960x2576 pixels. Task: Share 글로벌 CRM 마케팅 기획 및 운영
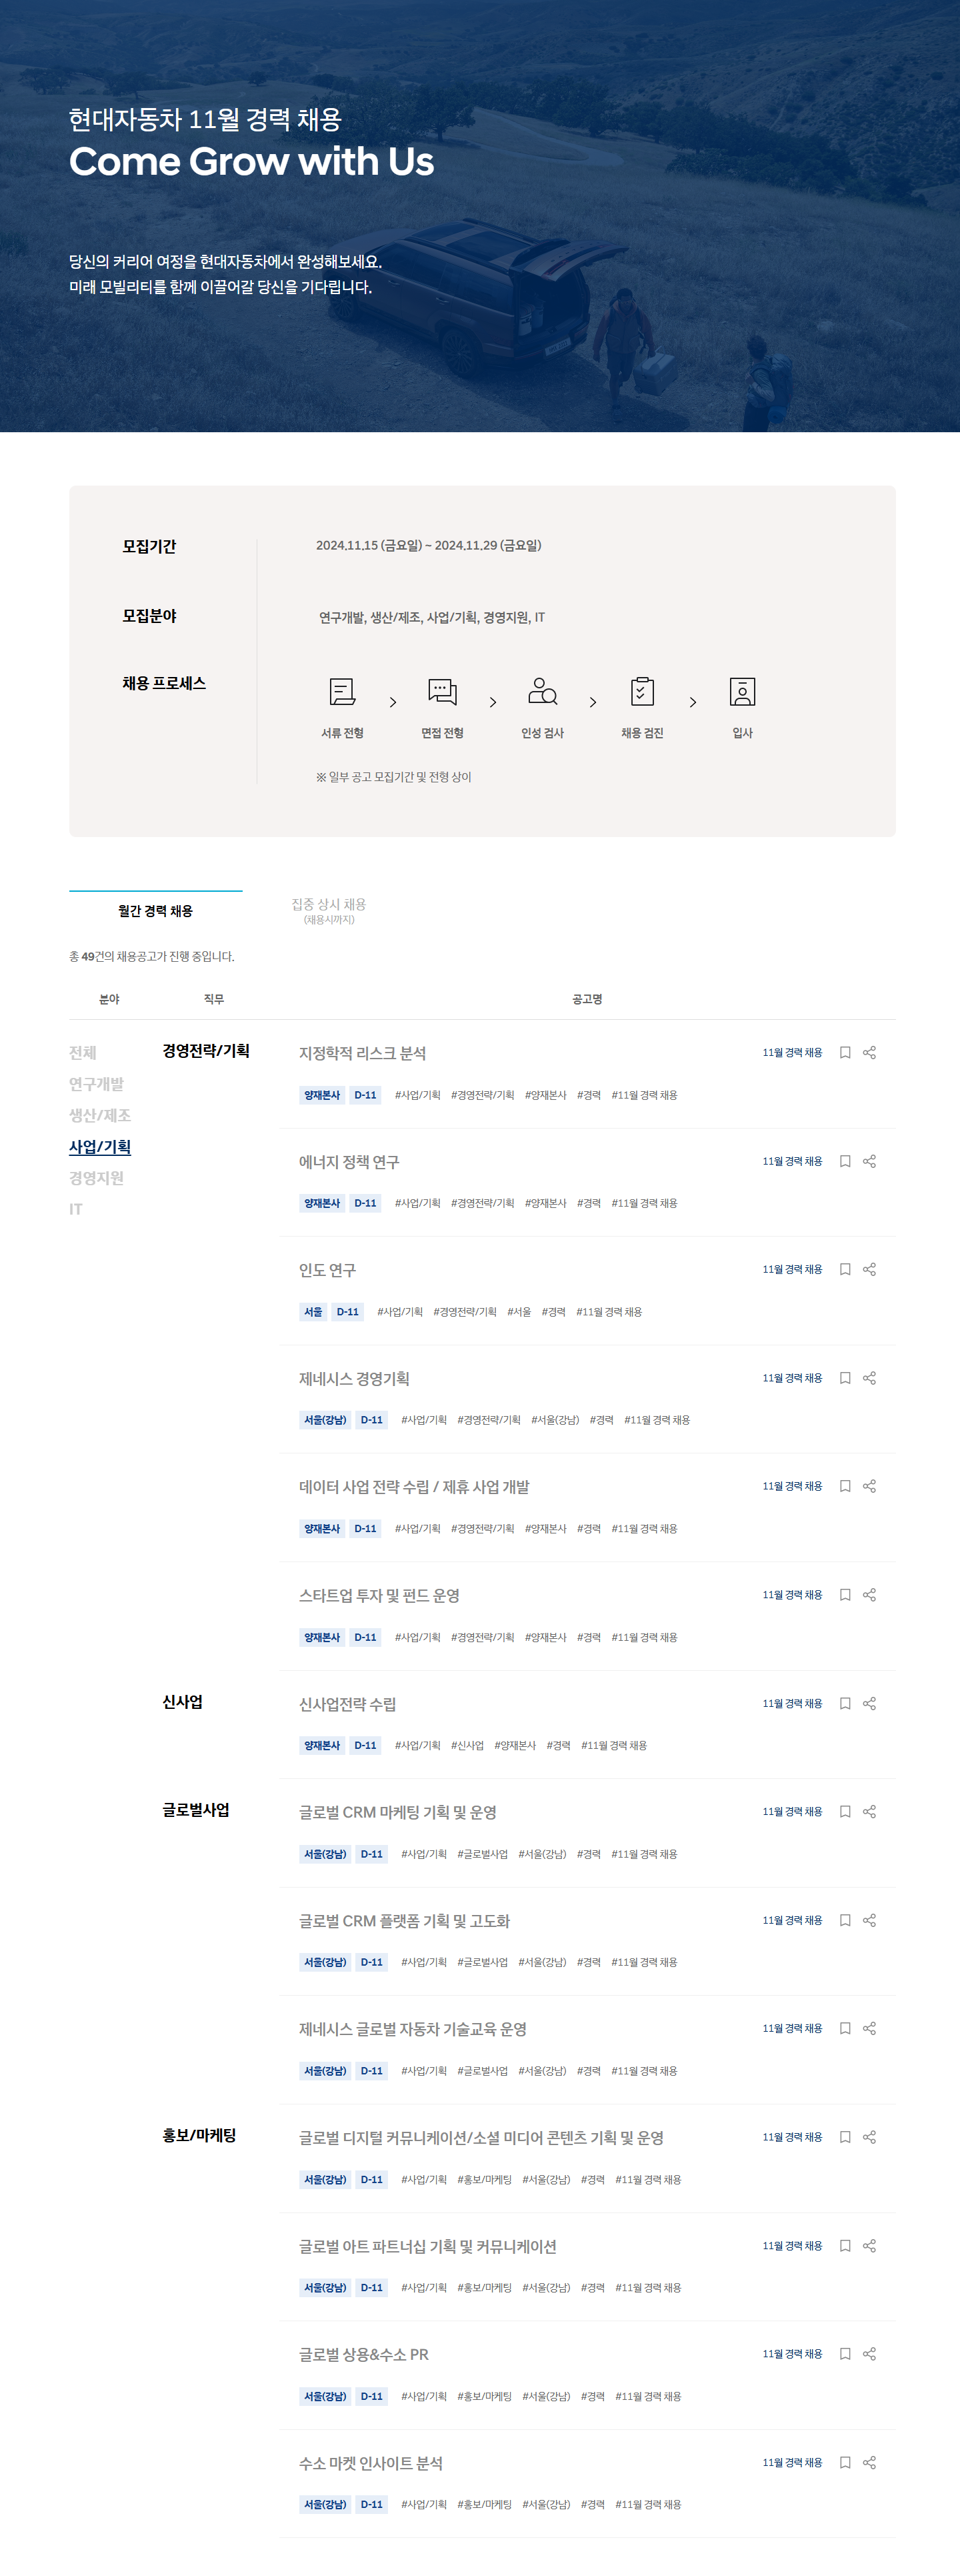(869, 1811)
